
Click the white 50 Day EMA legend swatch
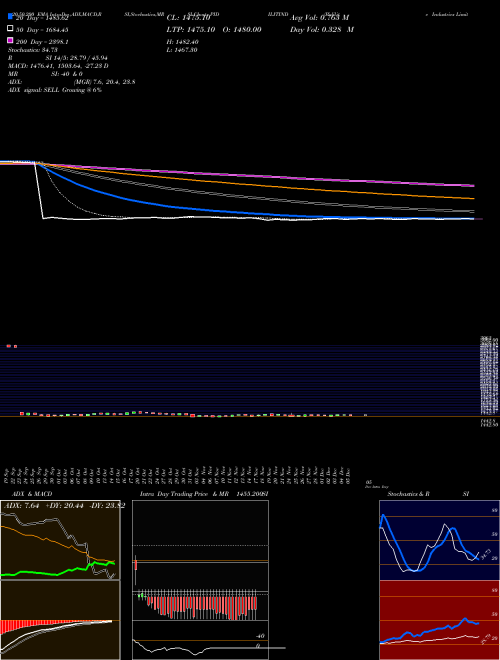pyautogui.click(x=10, y=29)
